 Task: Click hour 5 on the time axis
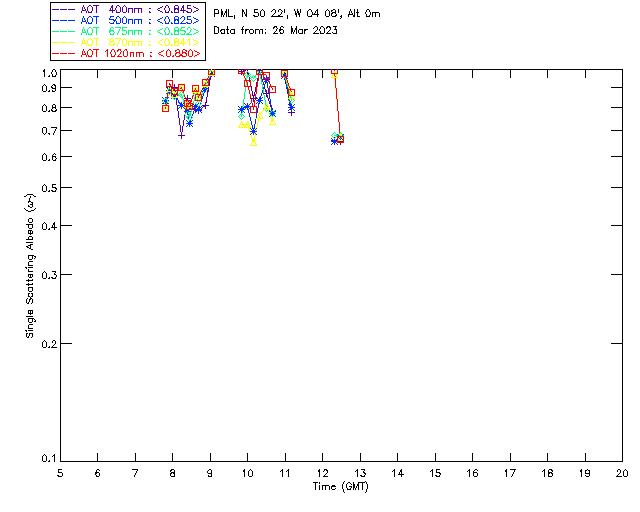[x=60, y=472]
